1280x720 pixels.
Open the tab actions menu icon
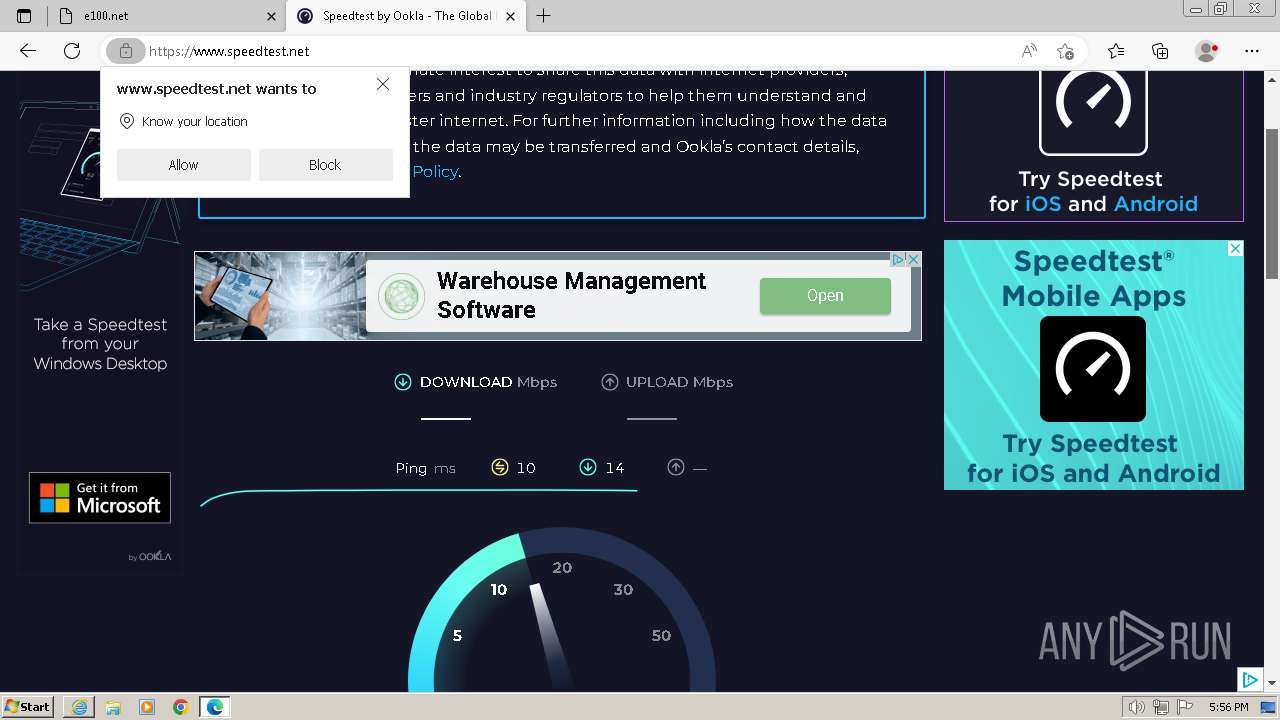tap(24, 16)
